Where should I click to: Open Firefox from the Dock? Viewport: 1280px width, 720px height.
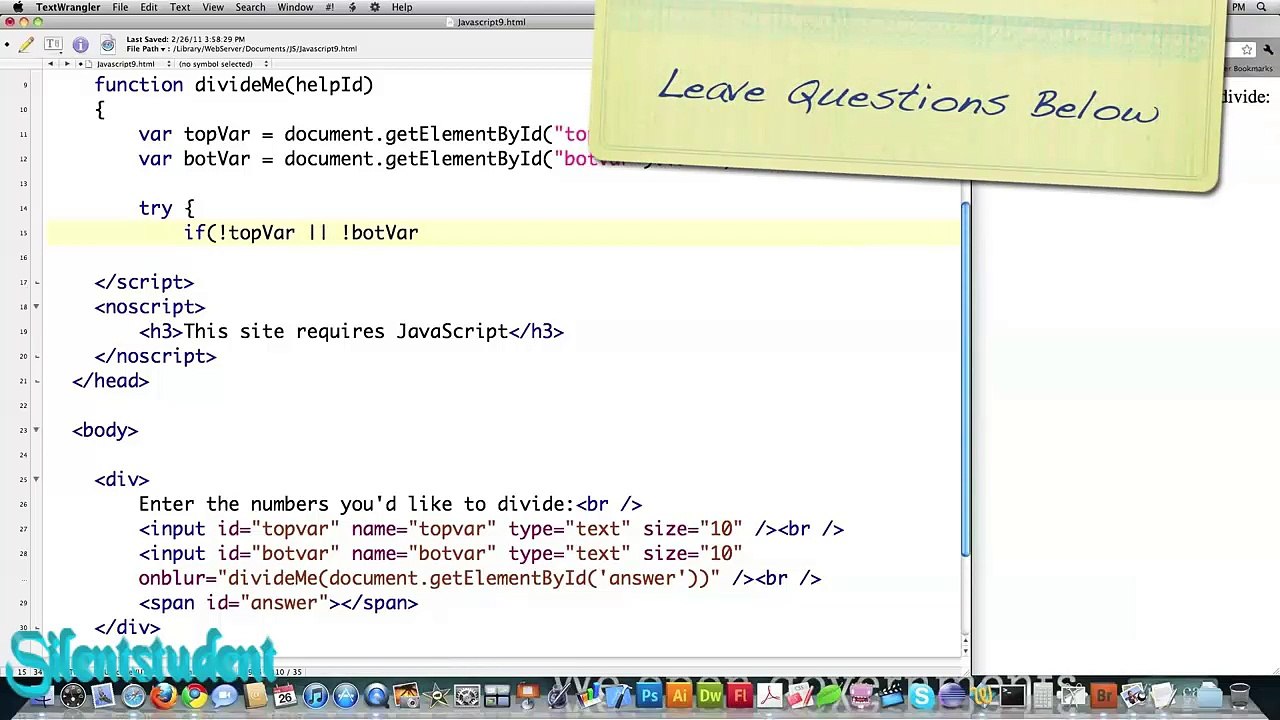[x=164, y=696]
